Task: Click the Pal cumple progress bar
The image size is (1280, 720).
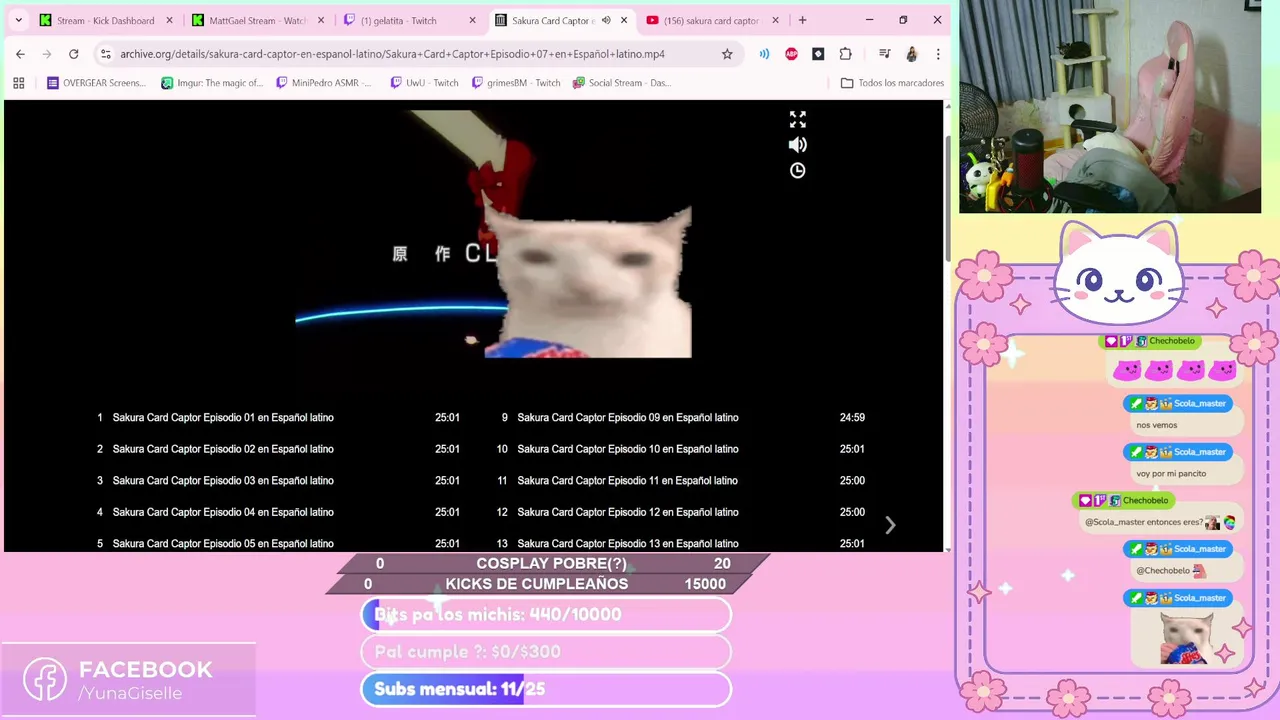Action: (546, 652)
